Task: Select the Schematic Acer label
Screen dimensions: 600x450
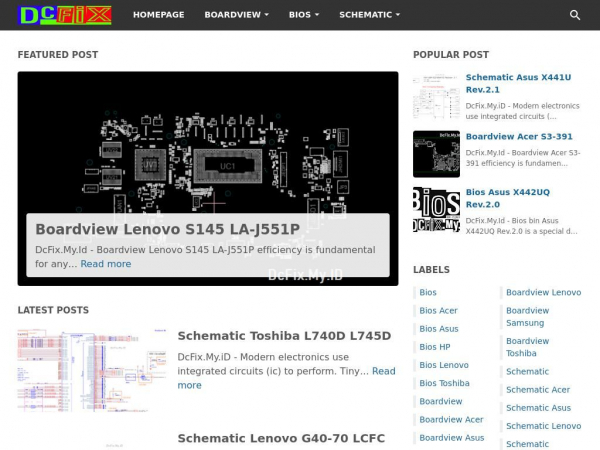Action: 538,390
